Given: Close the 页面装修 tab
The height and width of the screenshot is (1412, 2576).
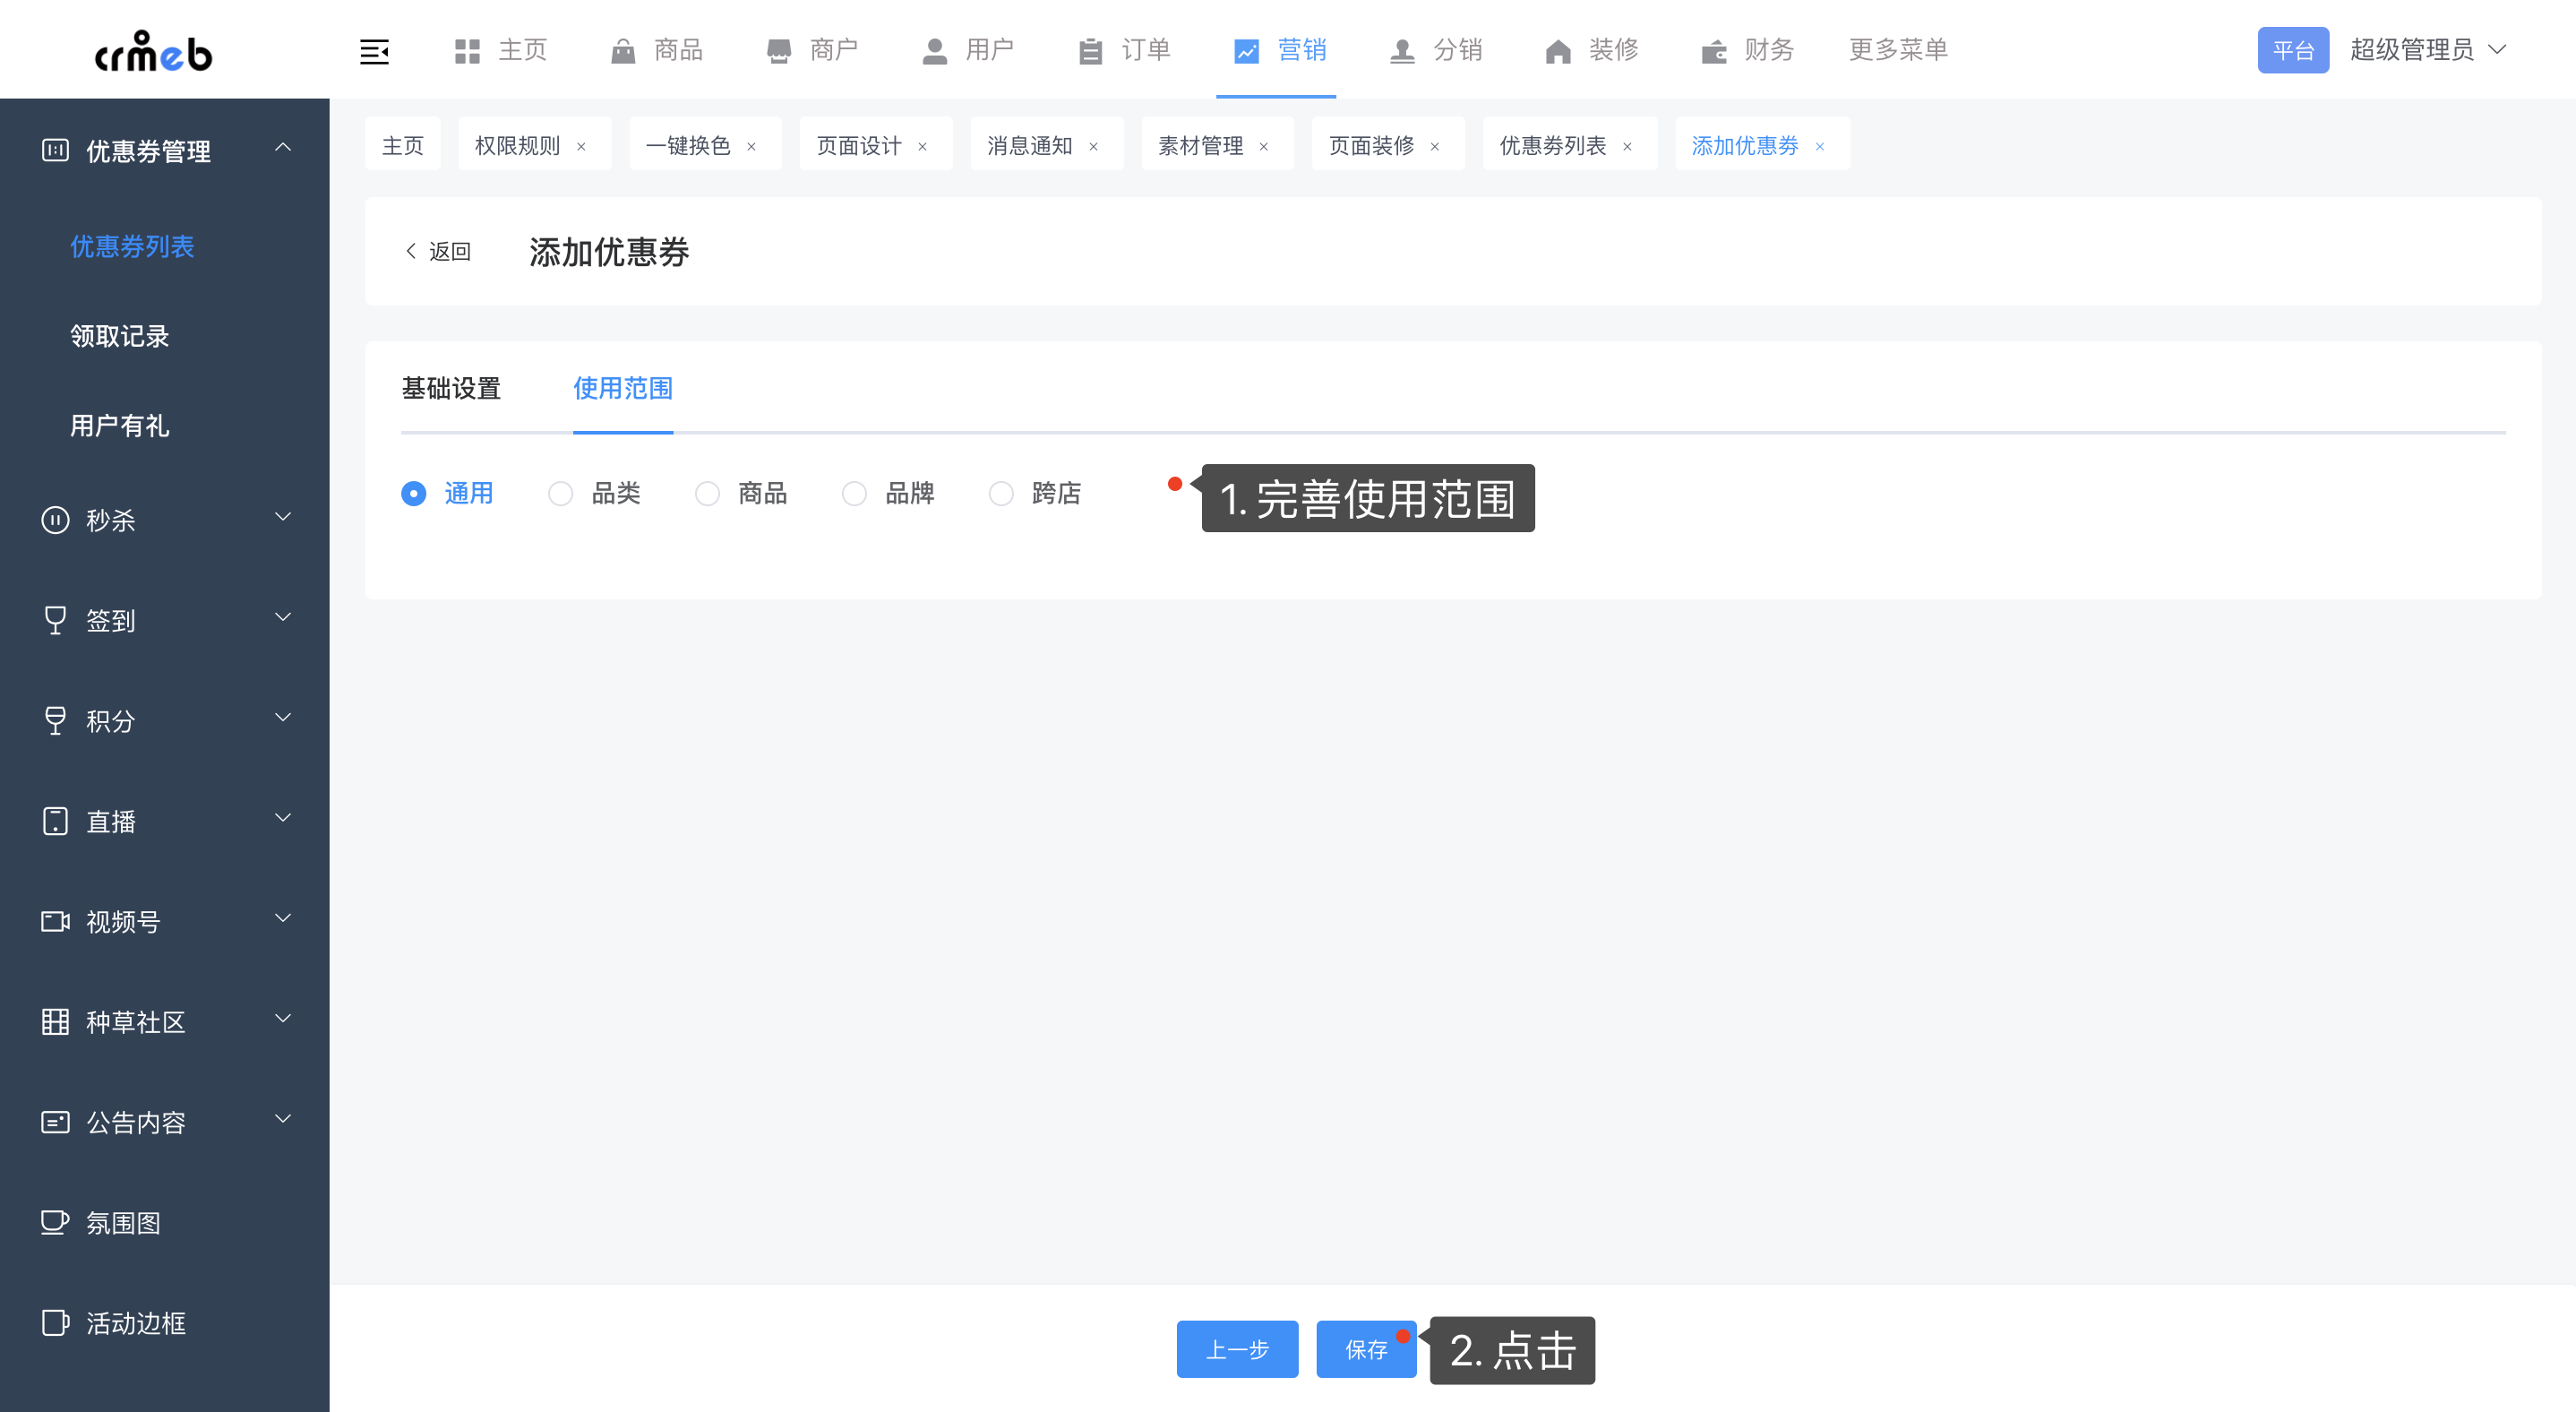Looking at the screenshot, I should click(1435, 146).
